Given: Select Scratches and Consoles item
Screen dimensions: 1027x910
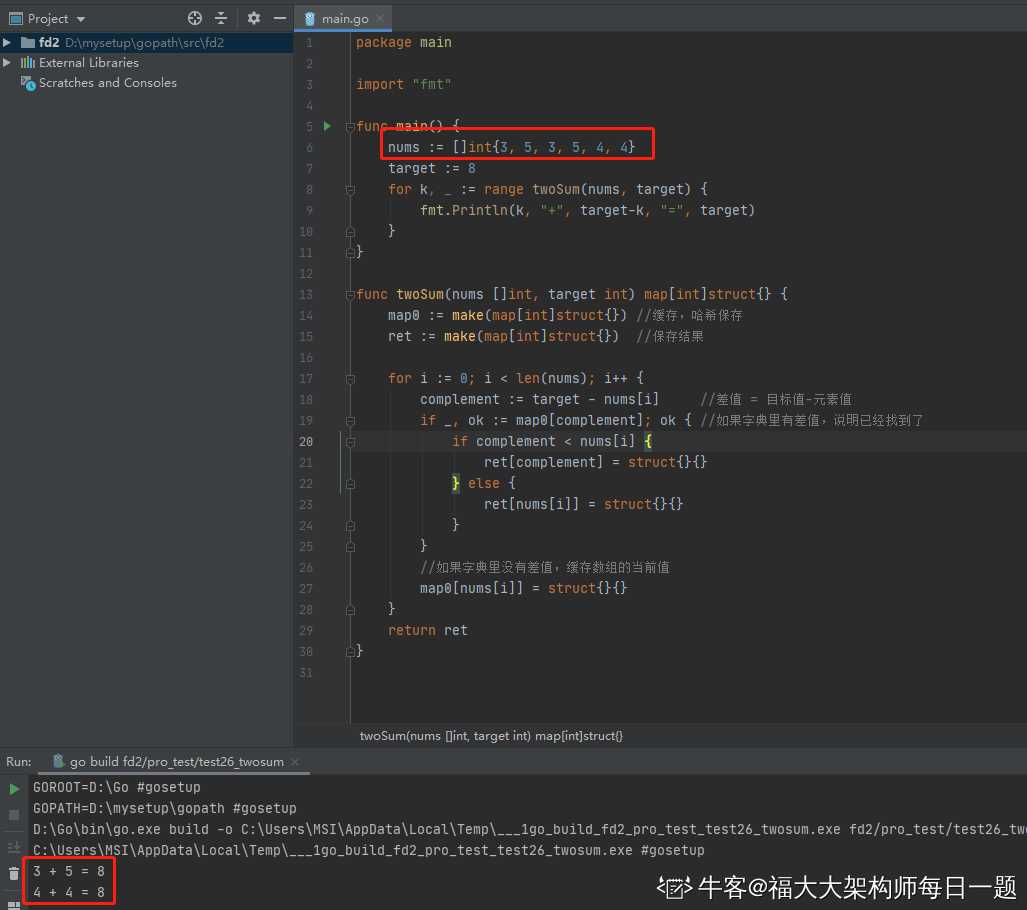Looking at the screenshot, I should (107, 83).
